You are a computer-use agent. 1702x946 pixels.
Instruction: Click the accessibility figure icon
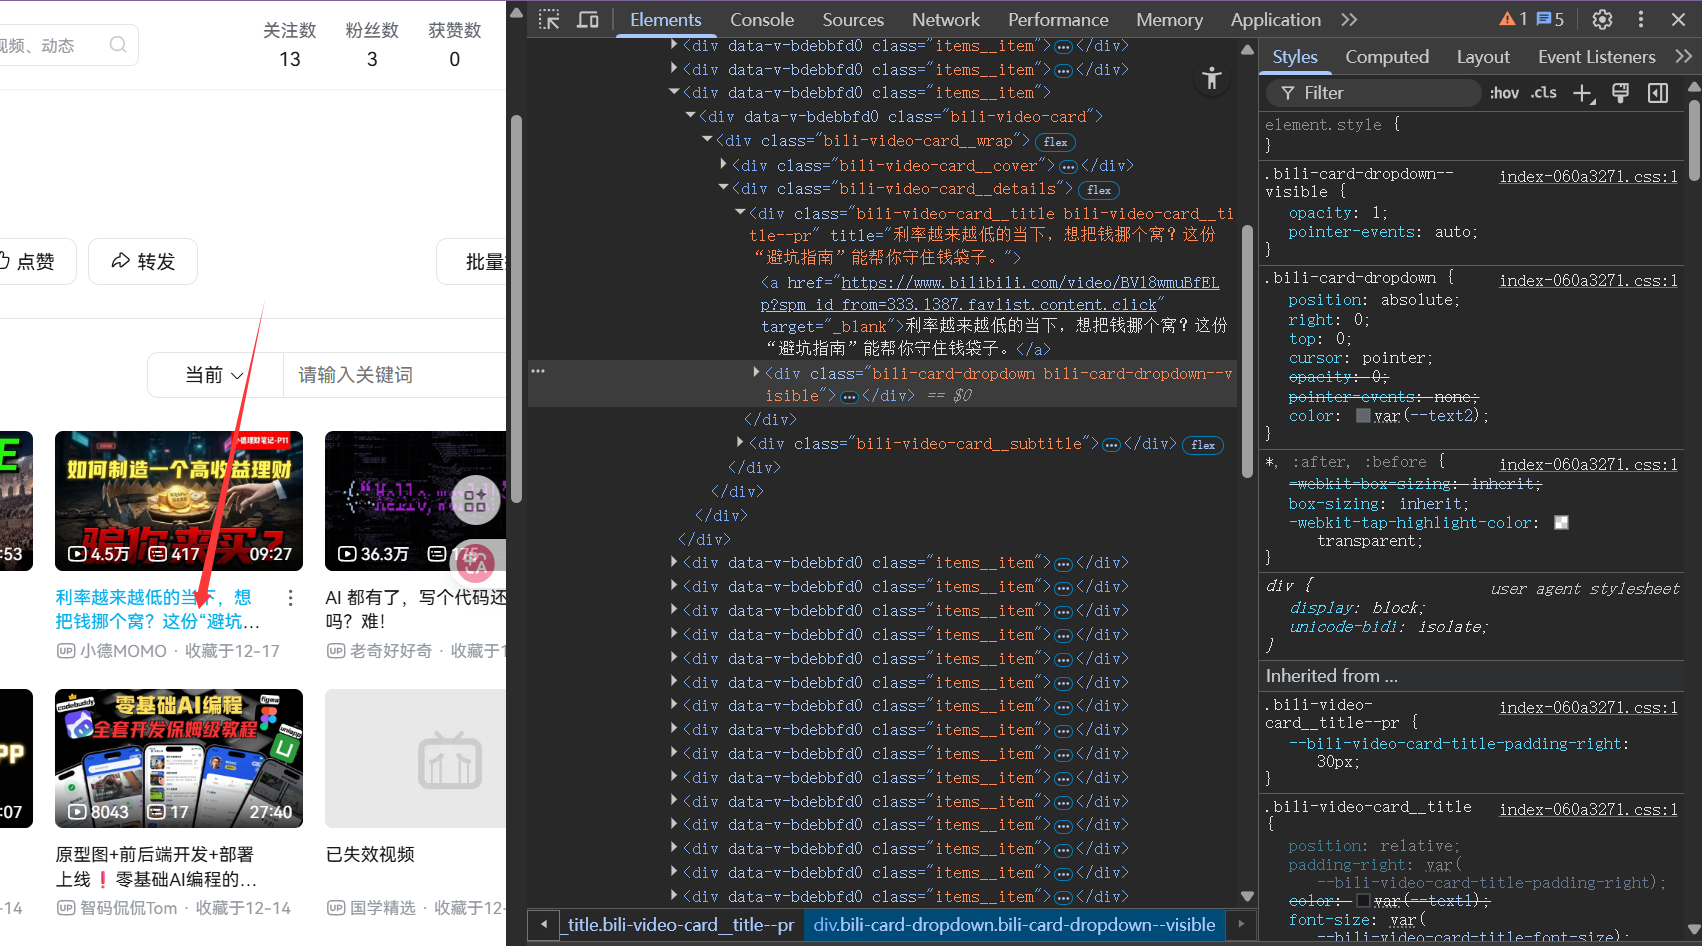(x=1211, y=79)
